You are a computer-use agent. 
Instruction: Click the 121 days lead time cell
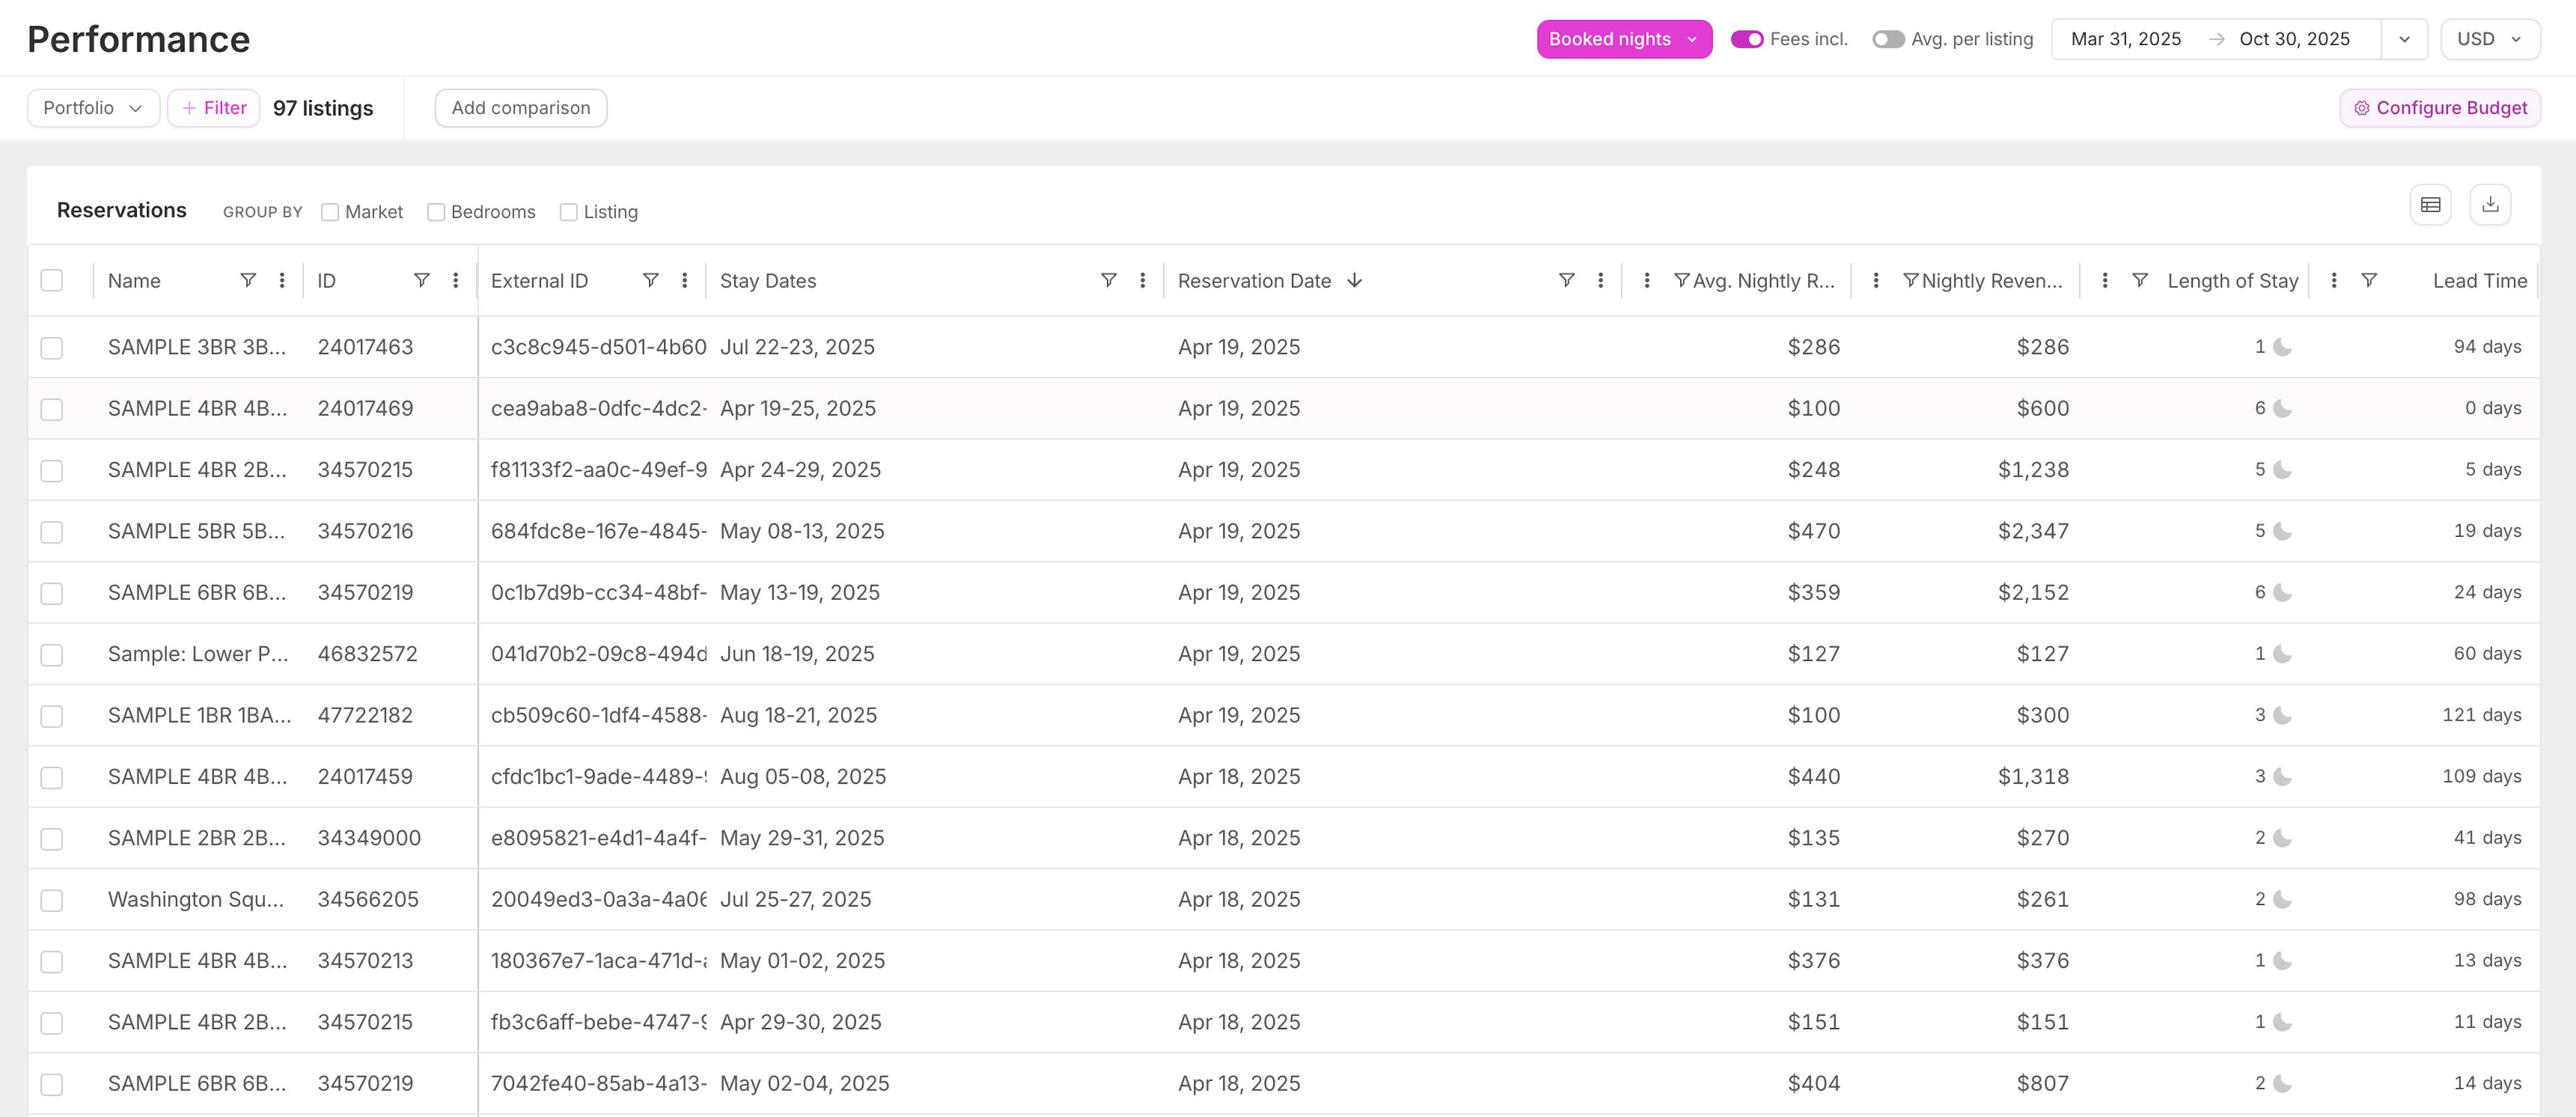2482,715
